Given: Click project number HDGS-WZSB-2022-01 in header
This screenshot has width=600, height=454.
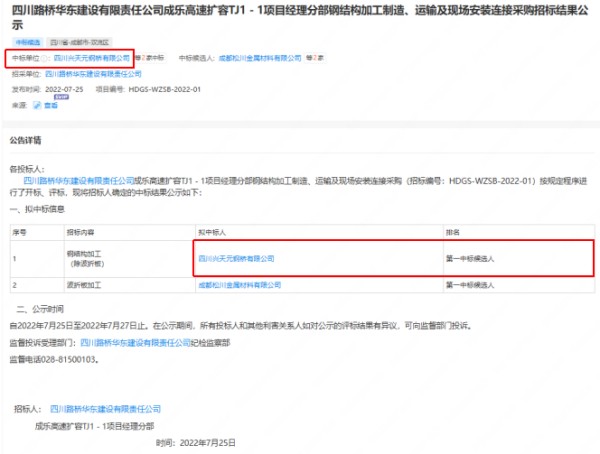Looking at the screenshot, I should pyautogui.click(x=165, y=89).
